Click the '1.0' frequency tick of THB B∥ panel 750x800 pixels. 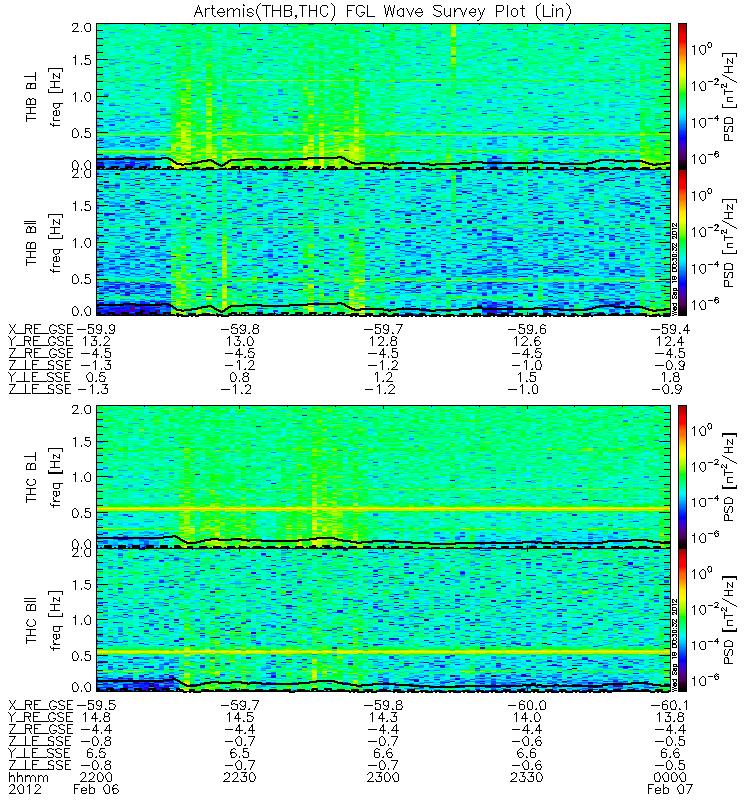click(x=82, y=243)
